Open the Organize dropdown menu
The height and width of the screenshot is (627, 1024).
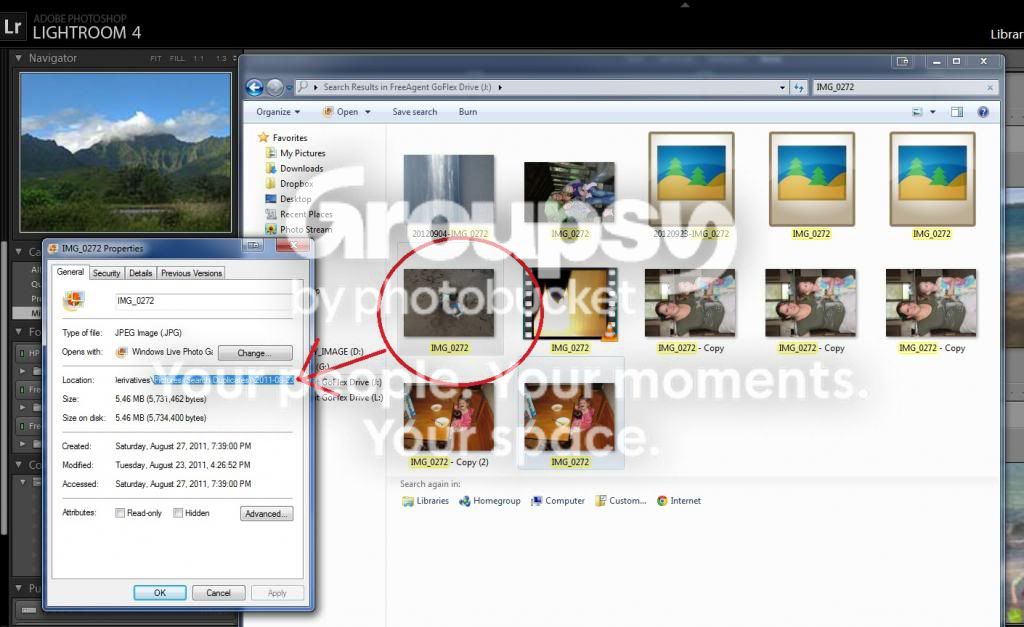[x=278, y=112]
